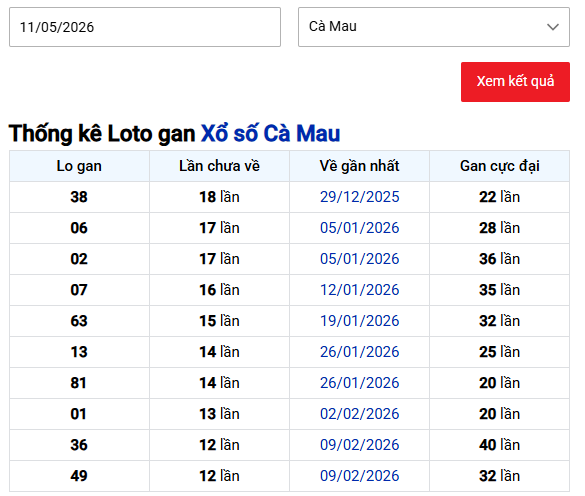Select loto number 36 cell

pos(79,445)
